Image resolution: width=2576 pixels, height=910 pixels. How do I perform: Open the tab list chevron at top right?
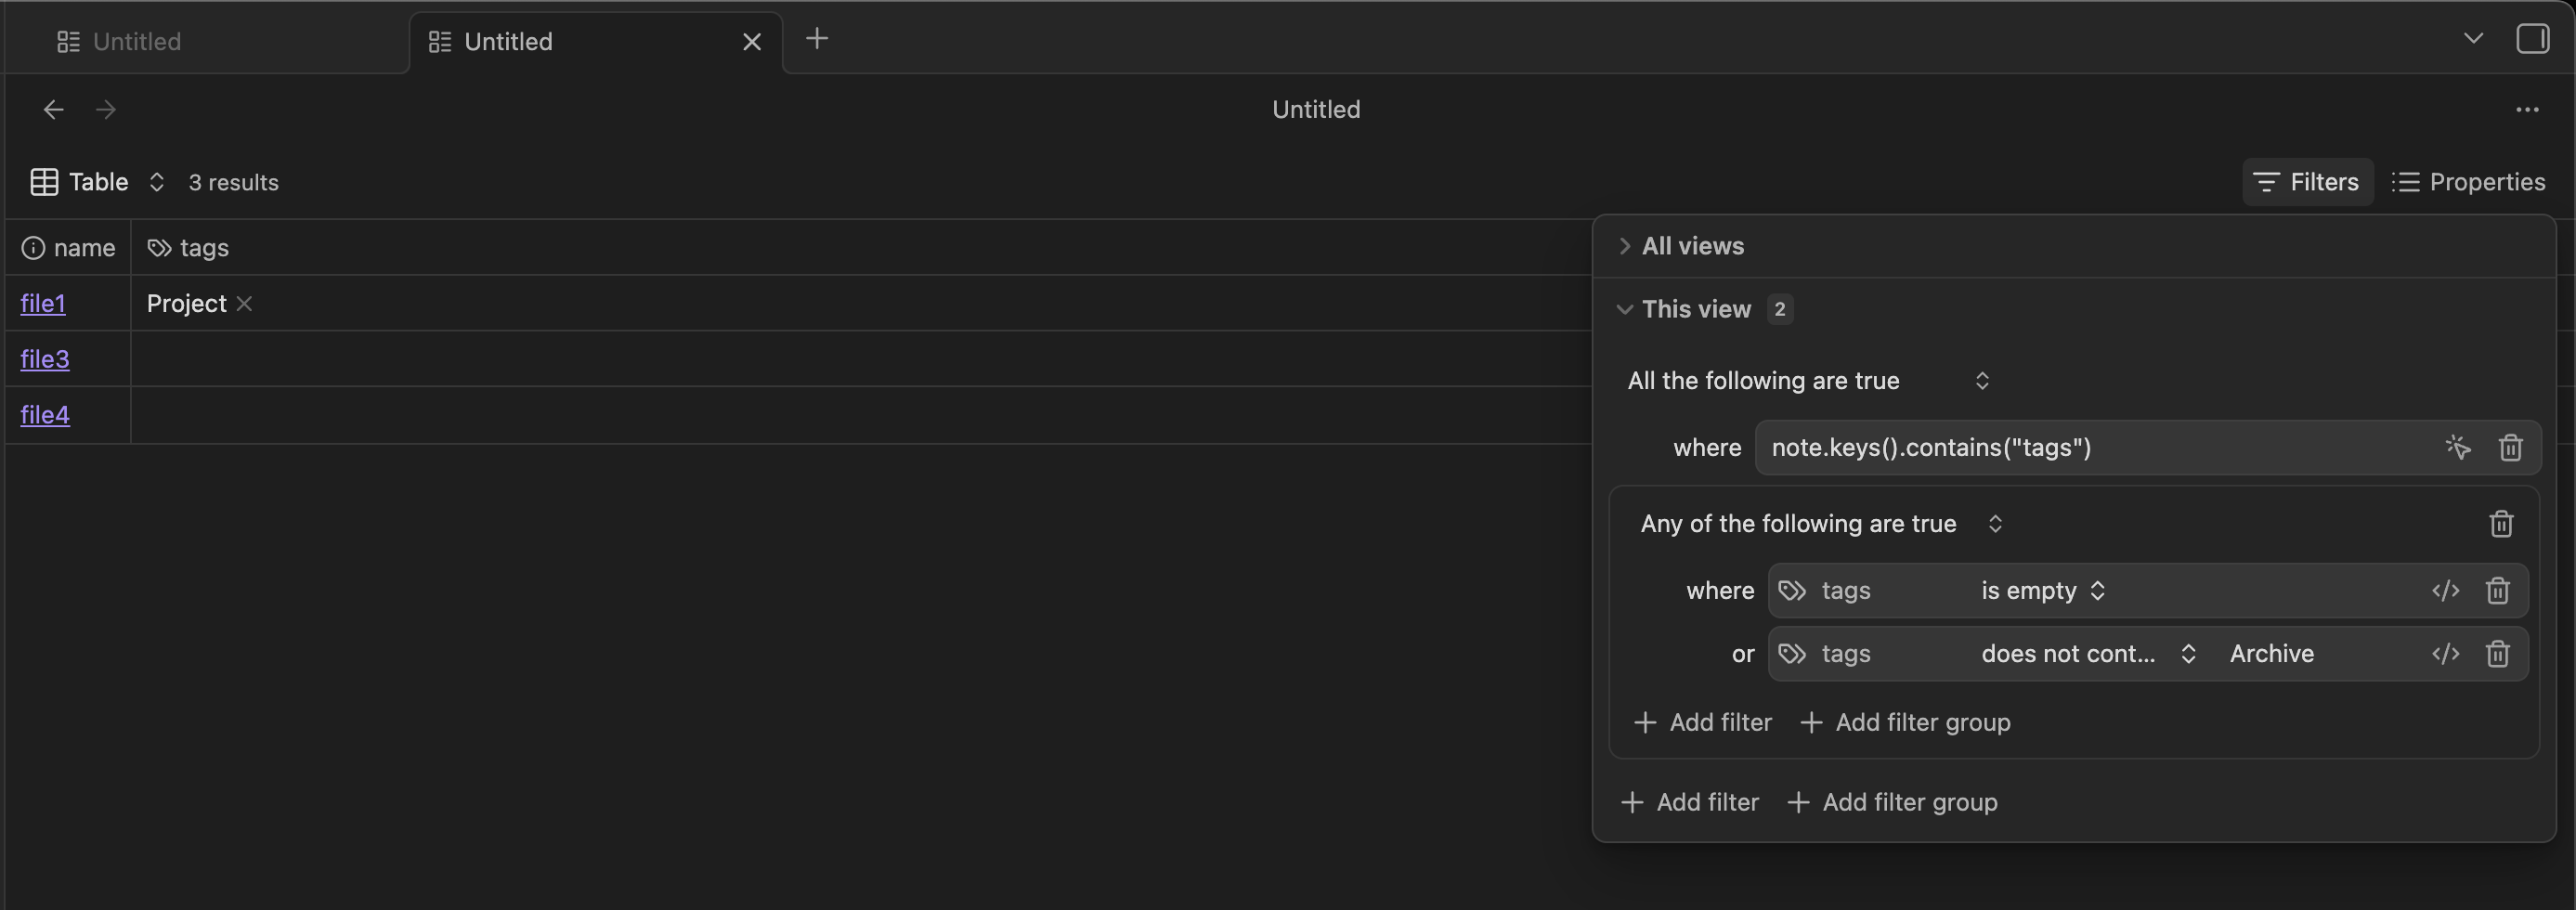pos(2473,39)
